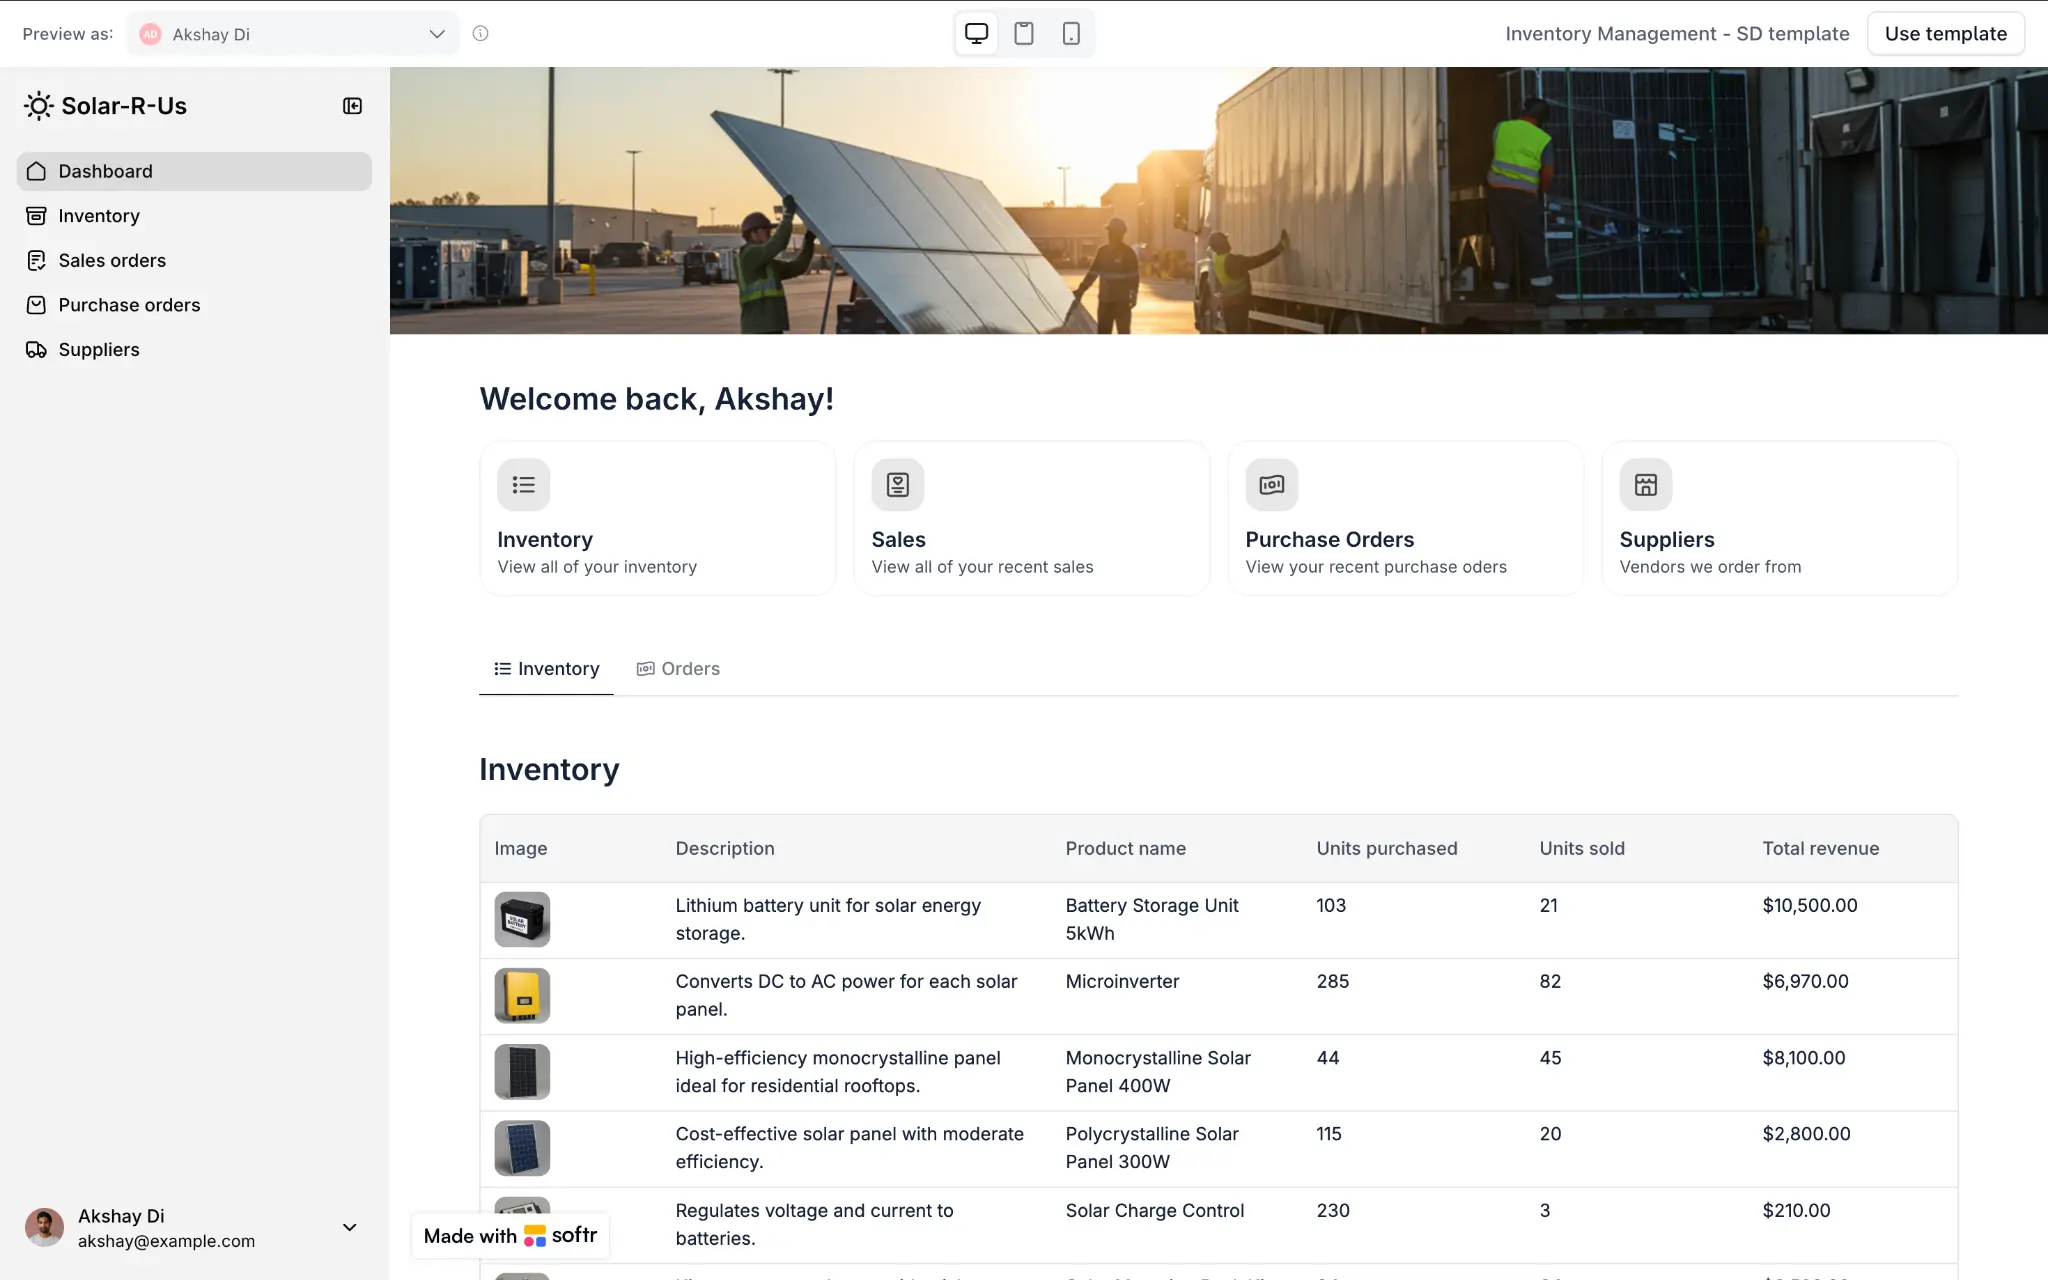Open Suppliers in sidebar
This screenshot has height=1280, width=2048.
coord(194,350)
